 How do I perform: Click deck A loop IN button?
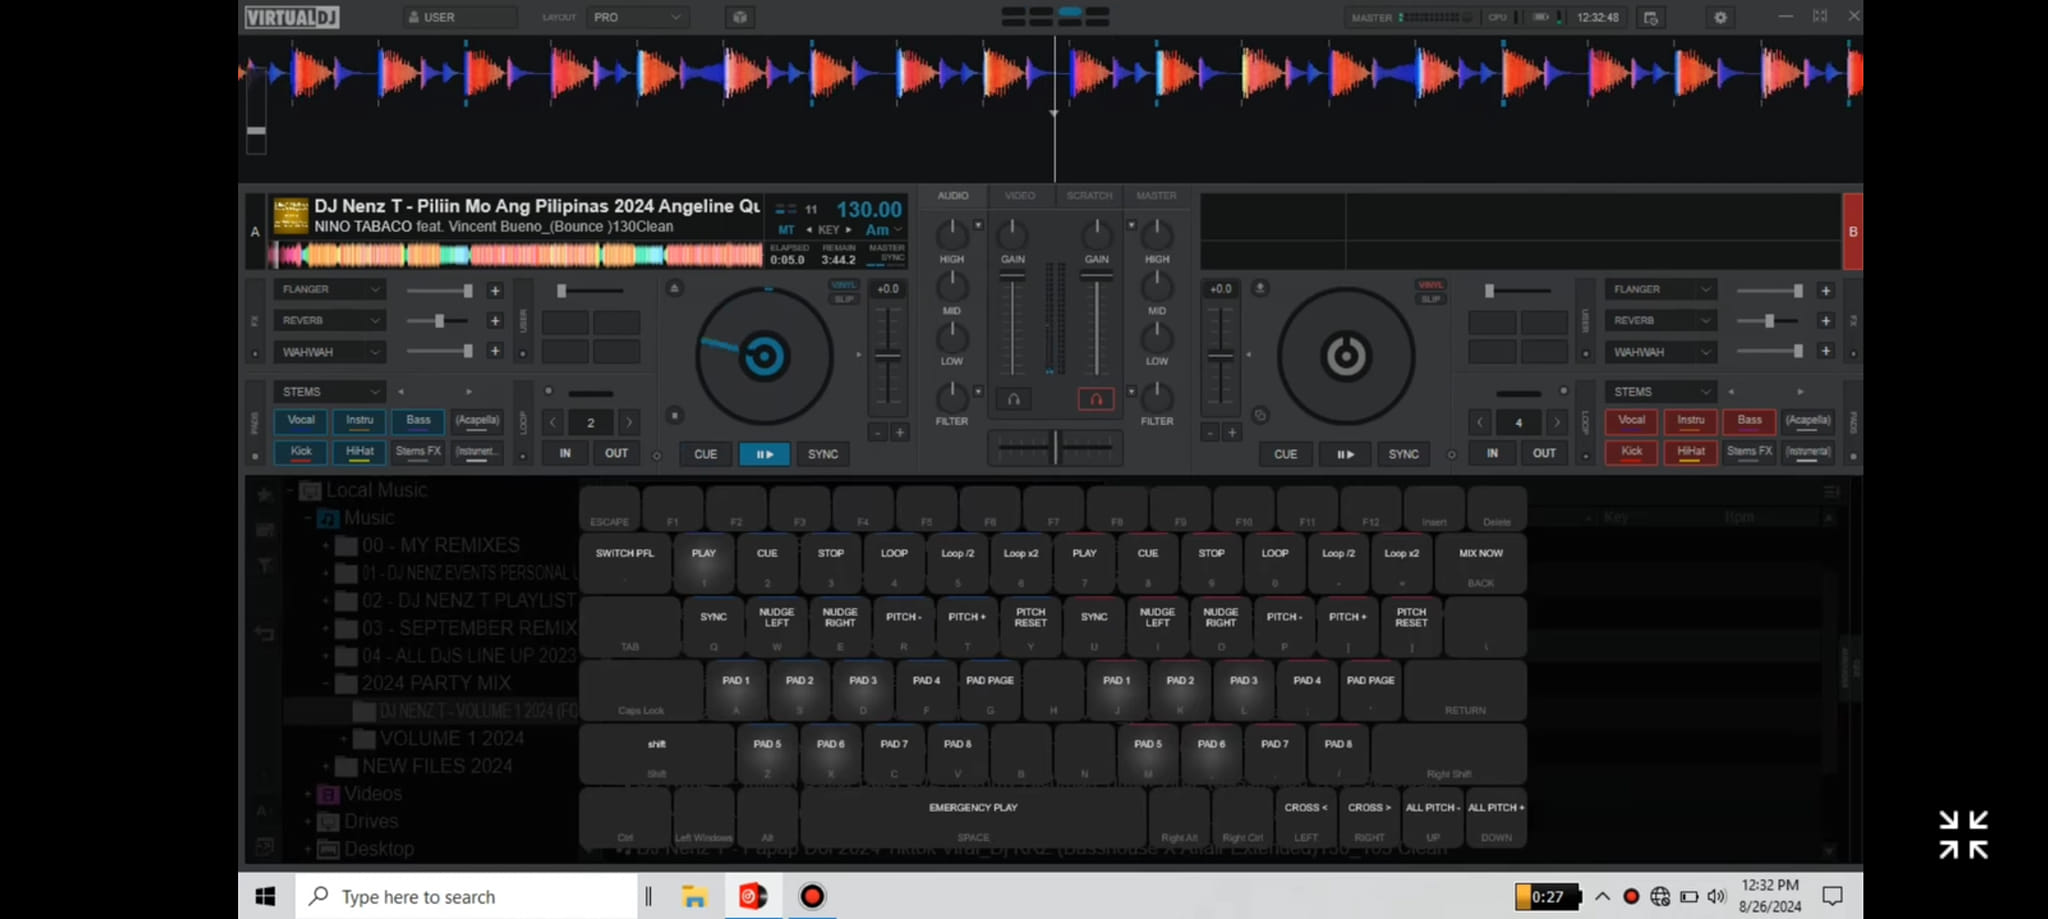(x=565, y=453)
